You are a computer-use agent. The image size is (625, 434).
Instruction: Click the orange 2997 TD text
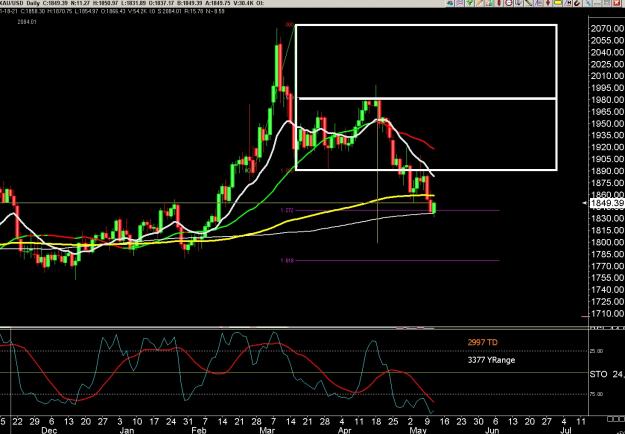tap(483, 342)
